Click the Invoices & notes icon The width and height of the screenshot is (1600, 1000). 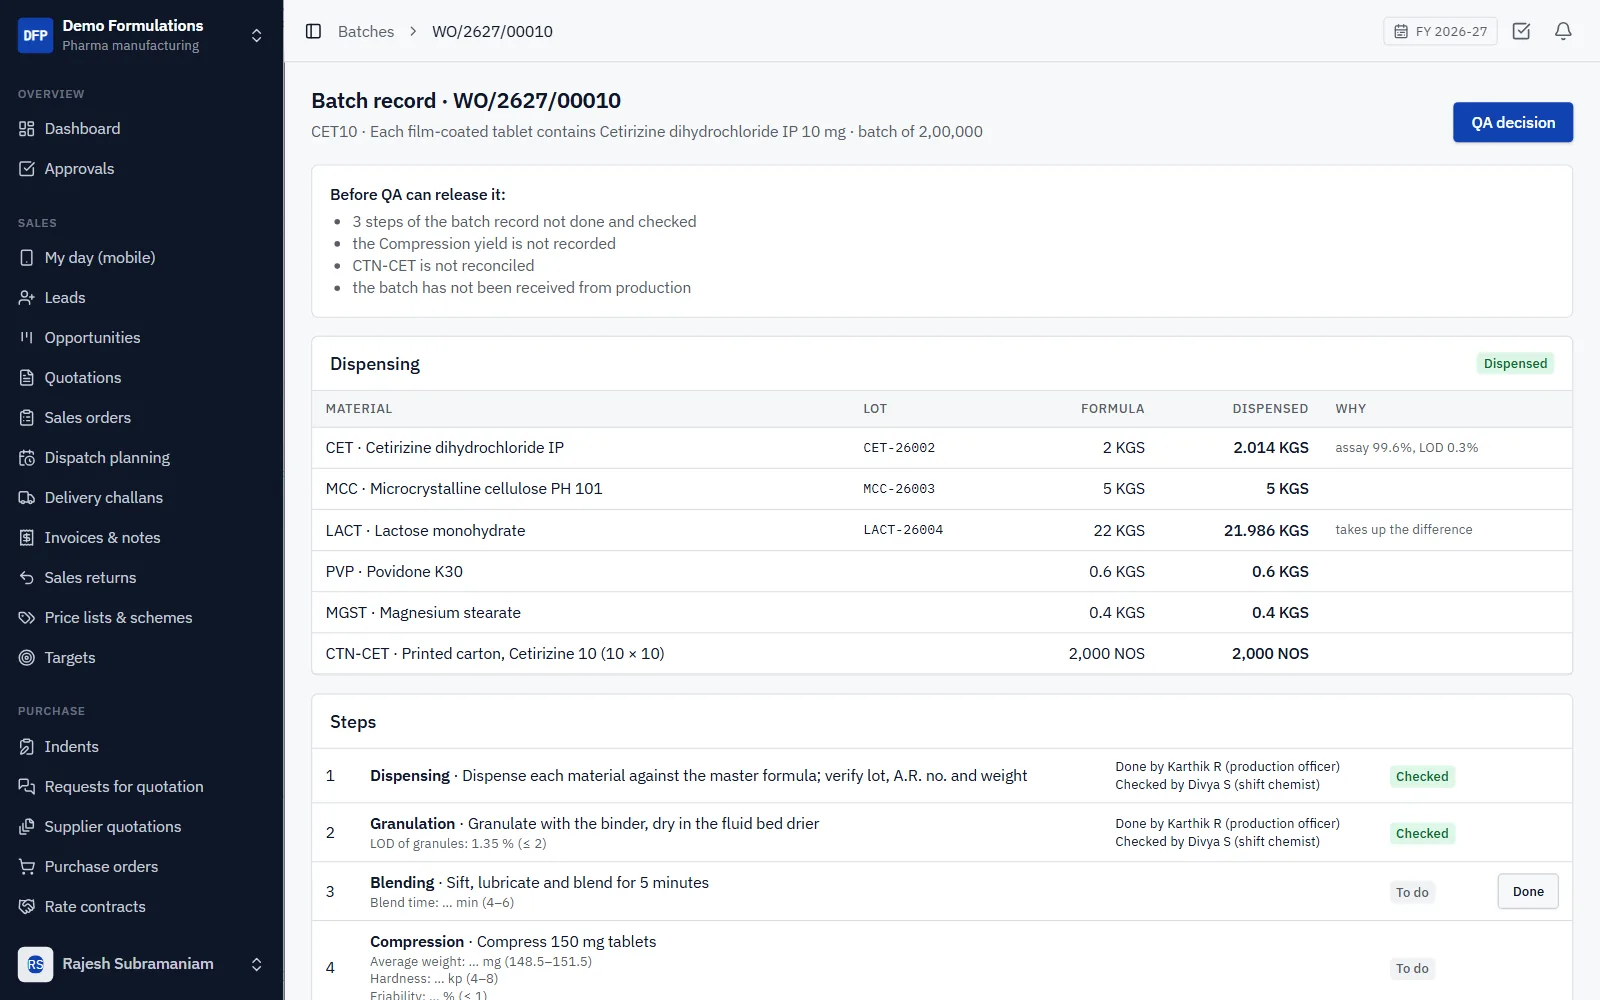27,538
